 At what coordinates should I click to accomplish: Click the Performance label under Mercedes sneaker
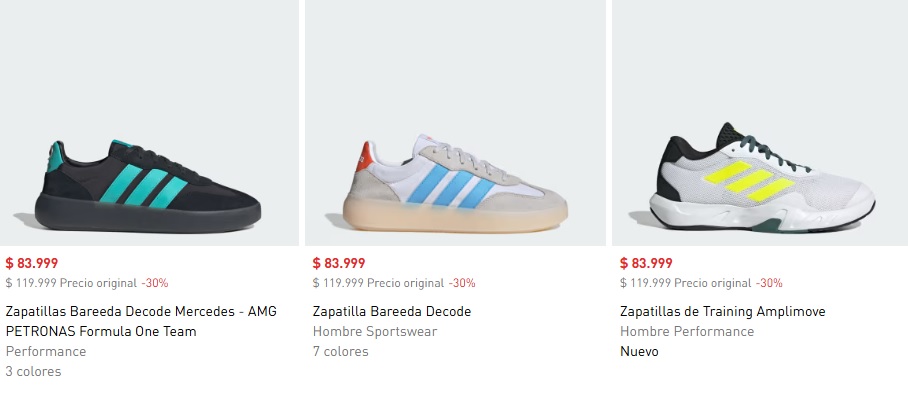pyautogui.click(x=46, y=351)
